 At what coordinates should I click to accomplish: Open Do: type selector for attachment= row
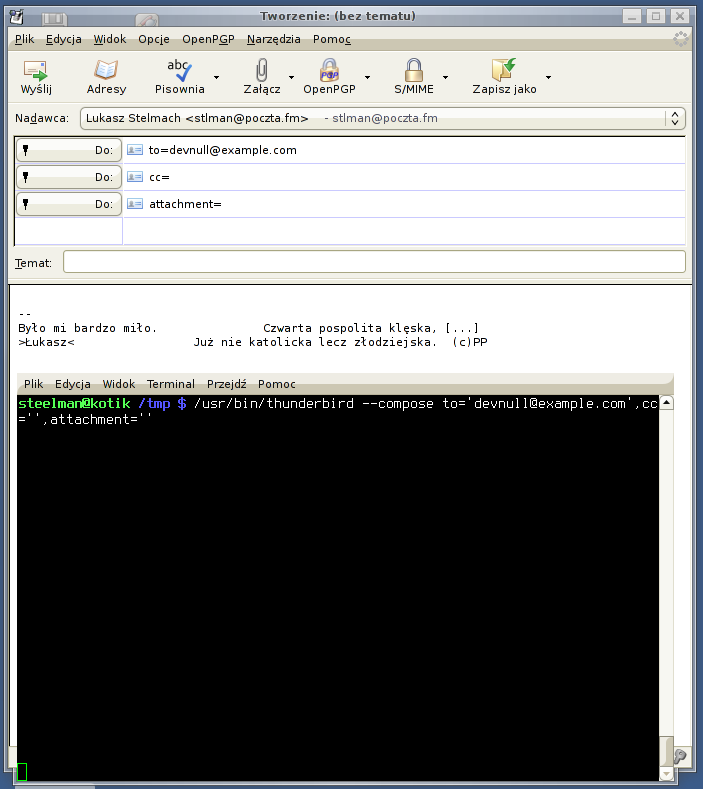(x=69, y=204)
